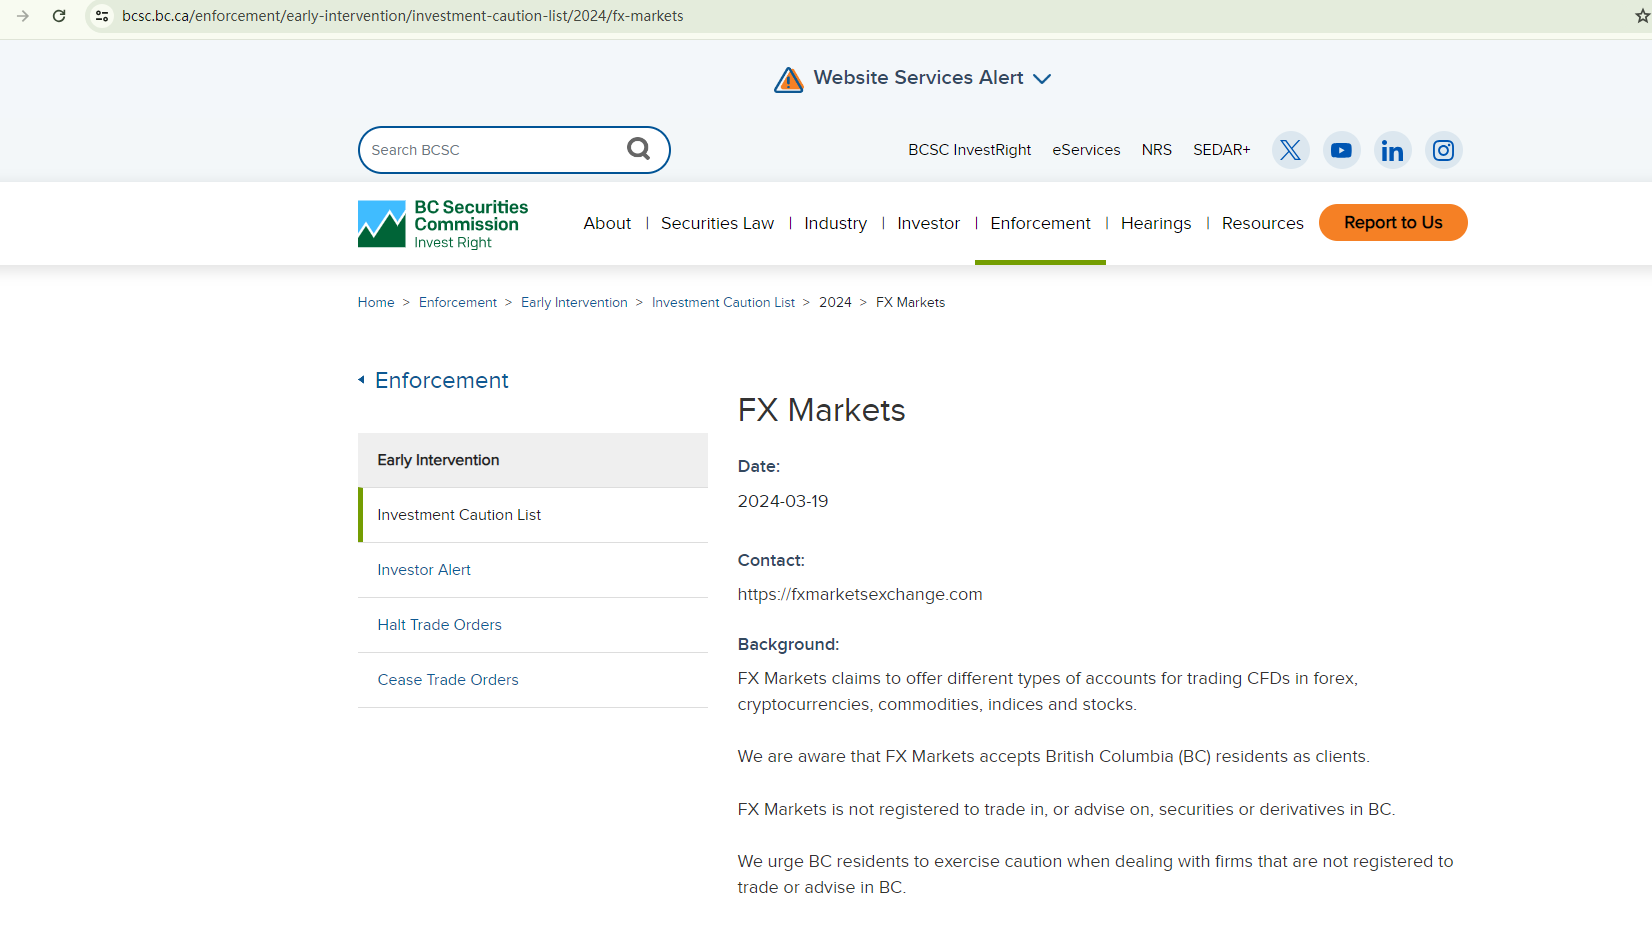Click the search magnifier icon
Viewport: 1652px width, 926px height.
tap(638, 149)
